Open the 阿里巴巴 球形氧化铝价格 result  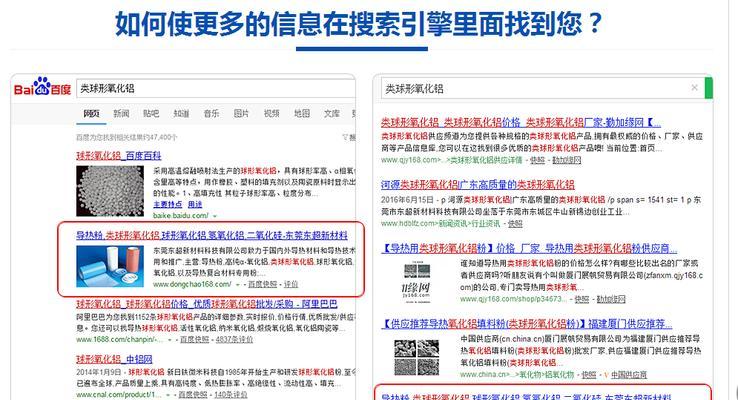point(207,304)
